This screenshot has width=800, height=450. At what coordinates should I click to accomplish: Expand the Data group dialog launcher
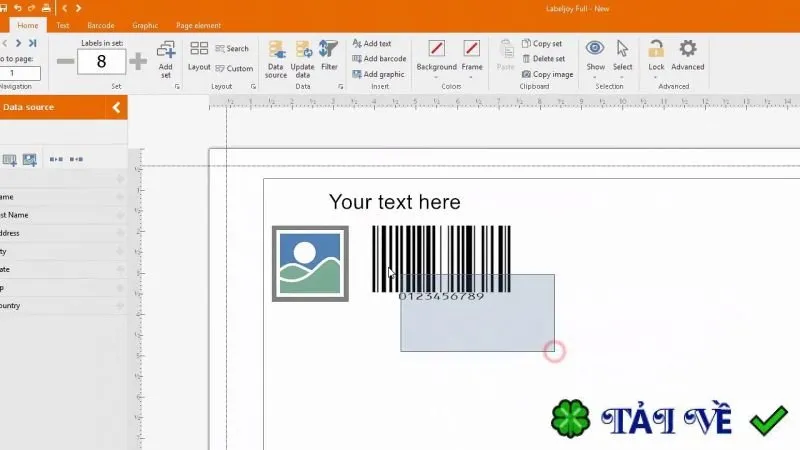pos(340,87)
